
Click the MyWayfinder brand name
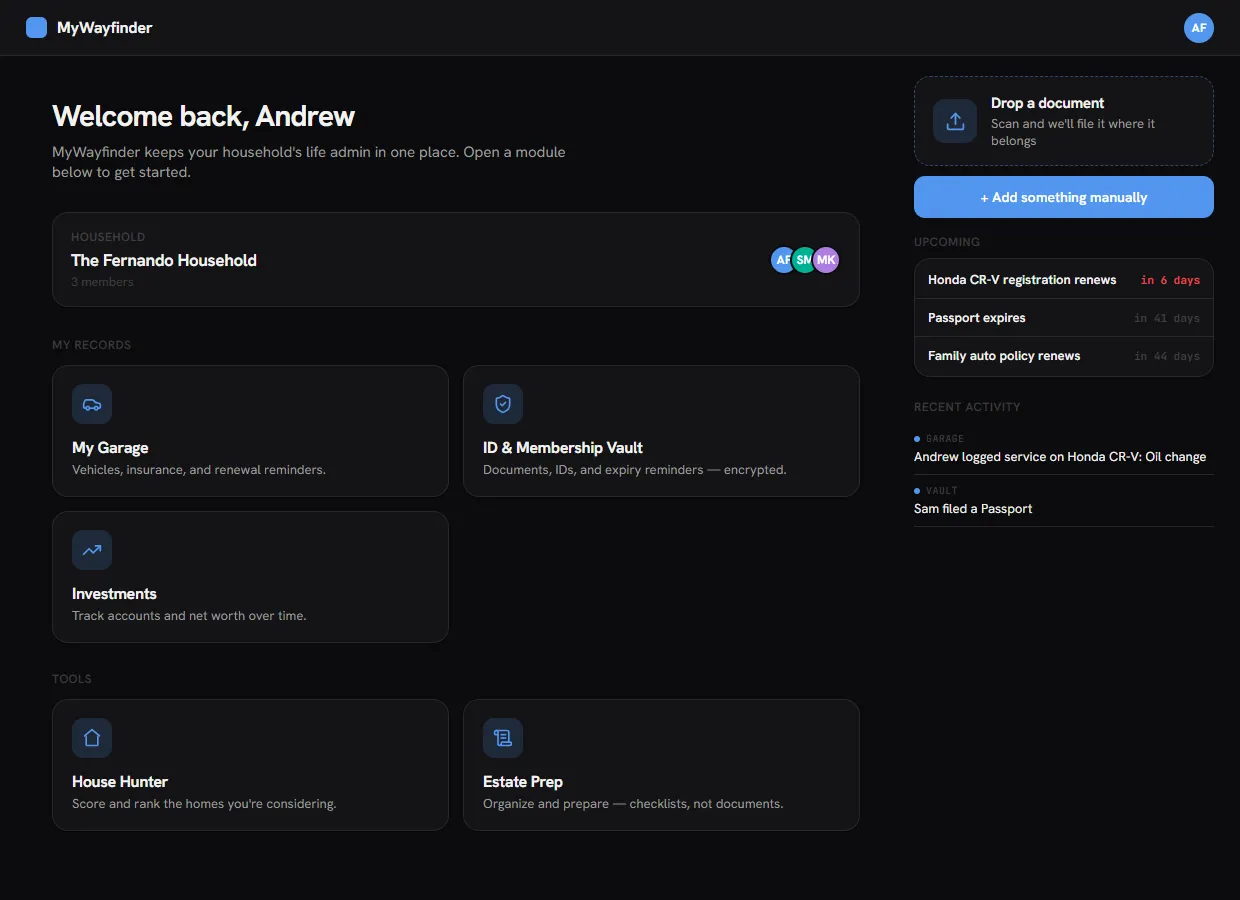tap(105, 28)
